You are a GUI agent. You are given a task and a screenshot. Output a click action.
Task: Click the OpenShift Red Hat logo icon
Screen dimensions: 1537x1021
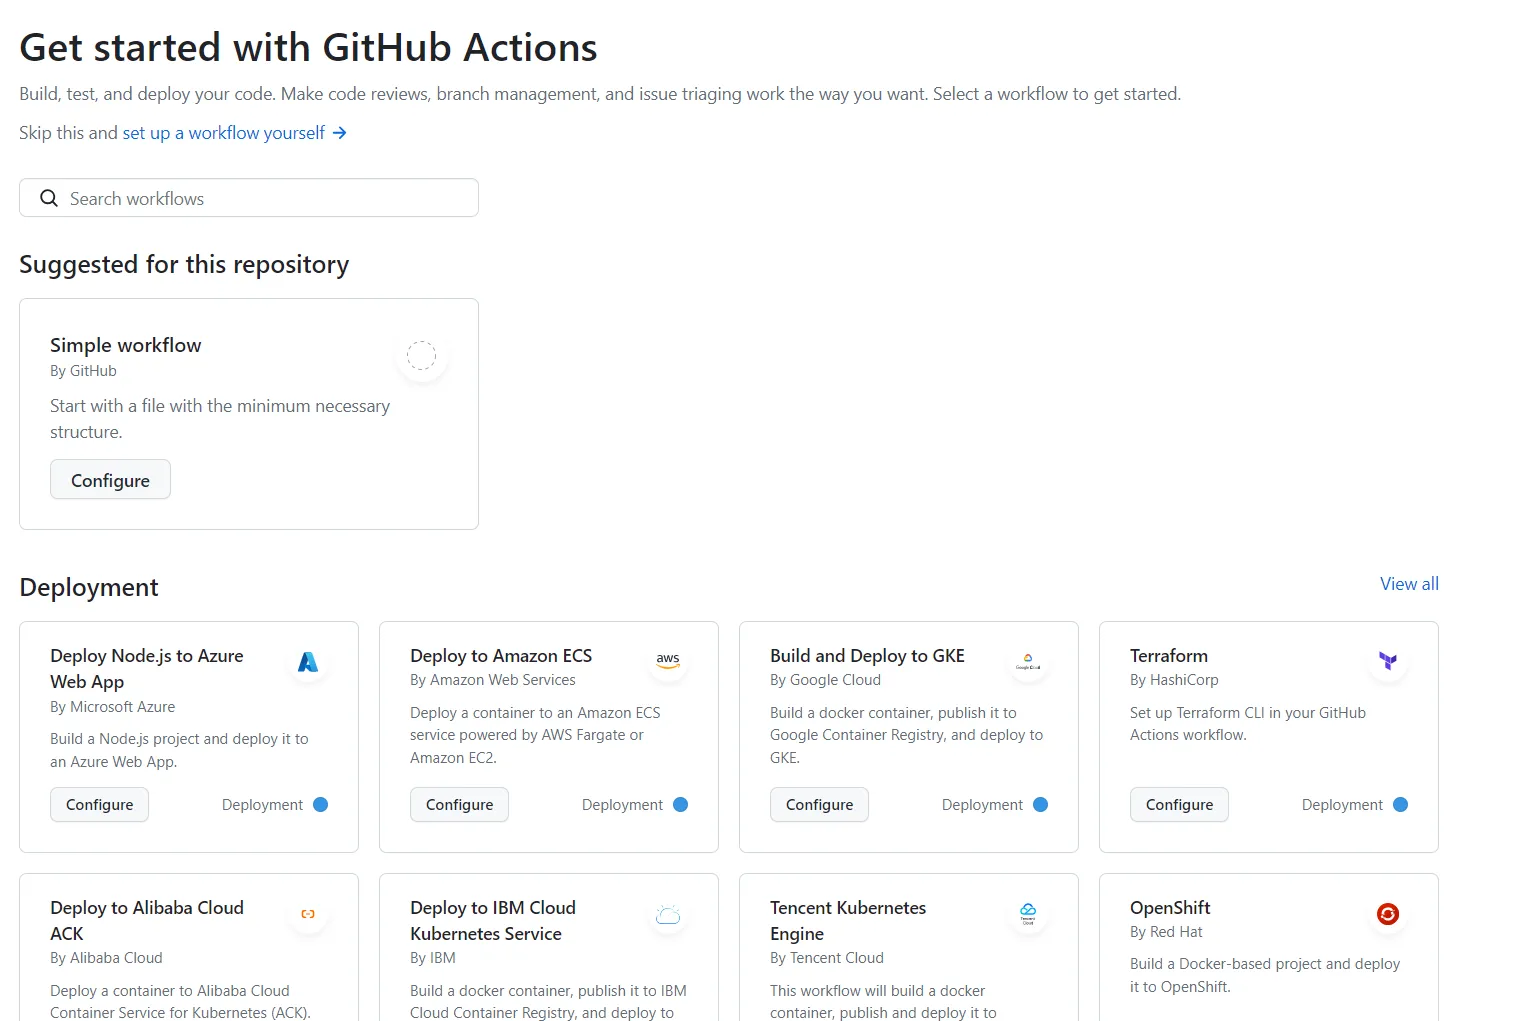[x=1388, y=914]
